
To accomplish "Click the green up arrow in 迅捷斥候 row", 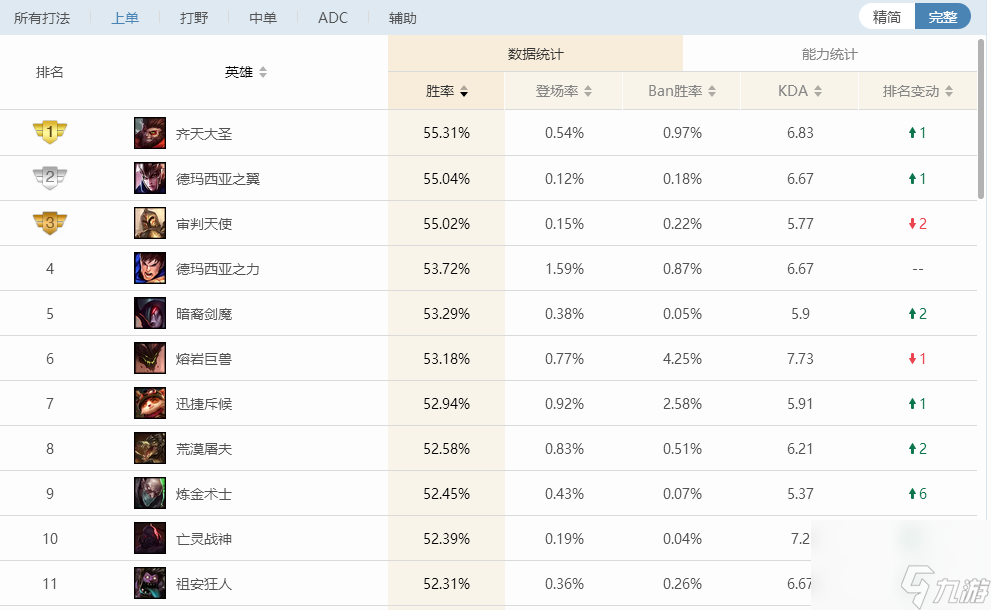I will 912,404.
